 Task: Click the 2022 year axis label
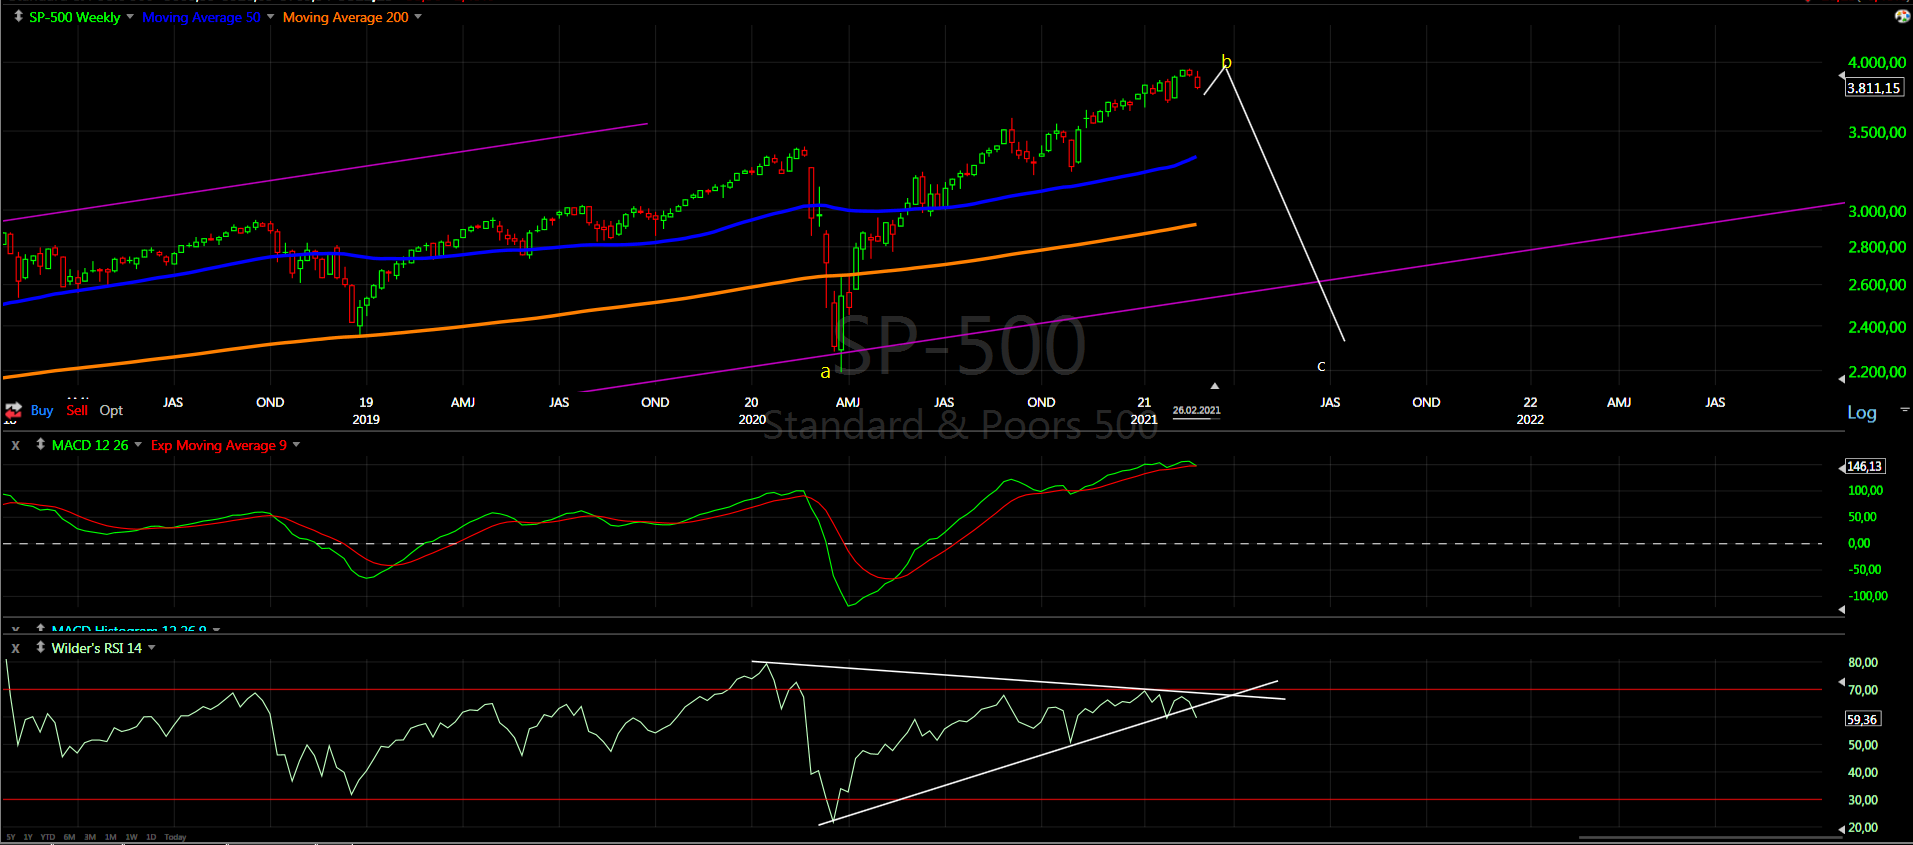tap(1530, 419)
